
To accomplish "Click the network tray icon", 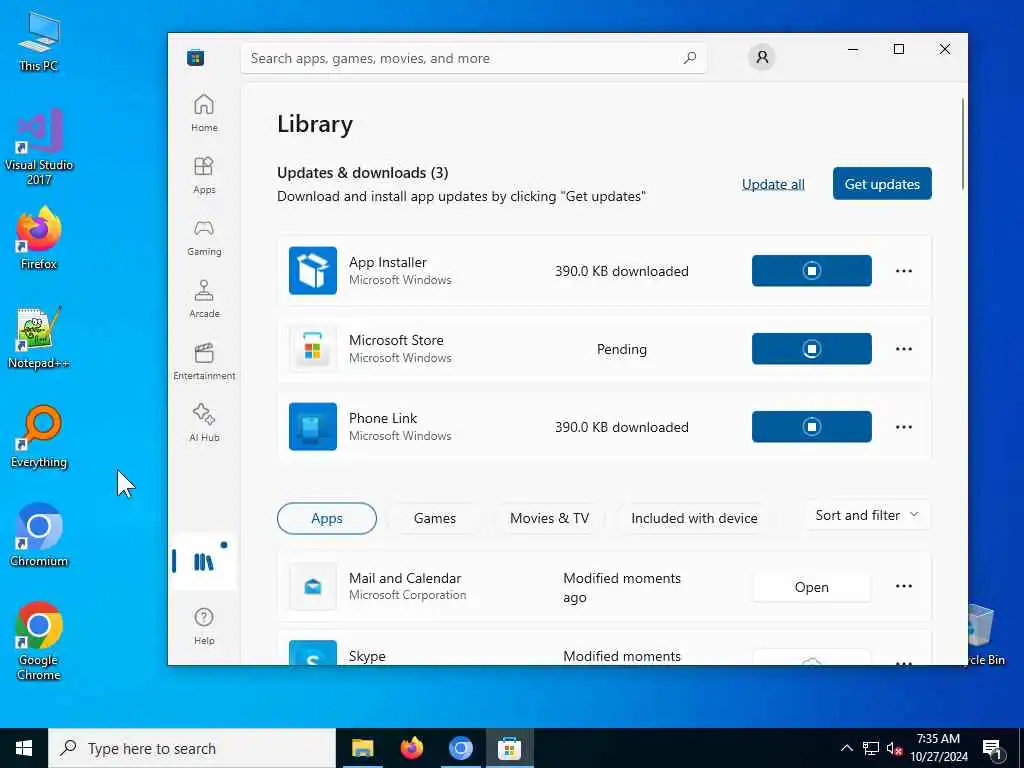I will [x=871, y=748].
